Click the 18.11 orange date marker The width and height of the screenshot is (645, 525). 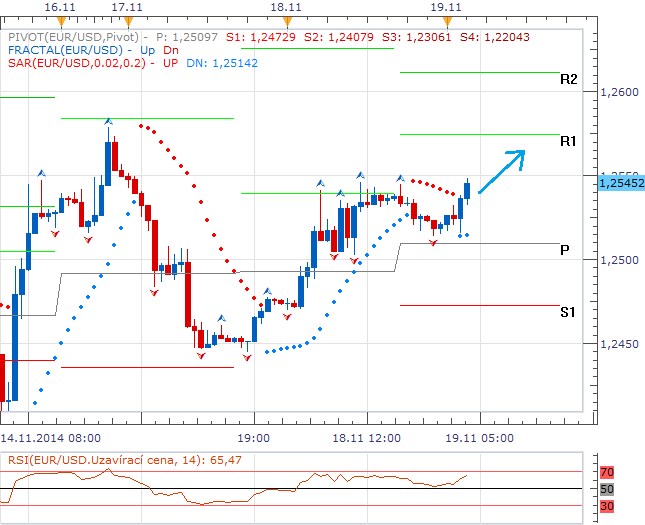pyautogui.click(x=286, y=20)
